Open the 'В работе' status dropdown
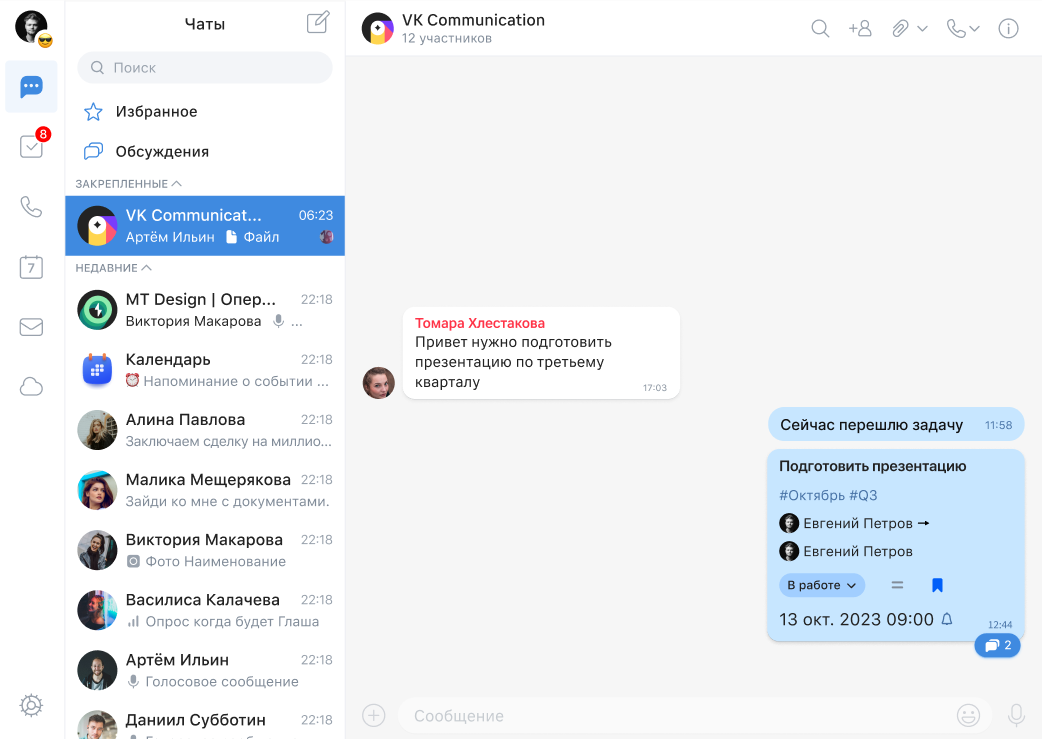Image resolution: width=1042 pixels, height=739 pixels. pyautogui.click(x=821, y=585)
